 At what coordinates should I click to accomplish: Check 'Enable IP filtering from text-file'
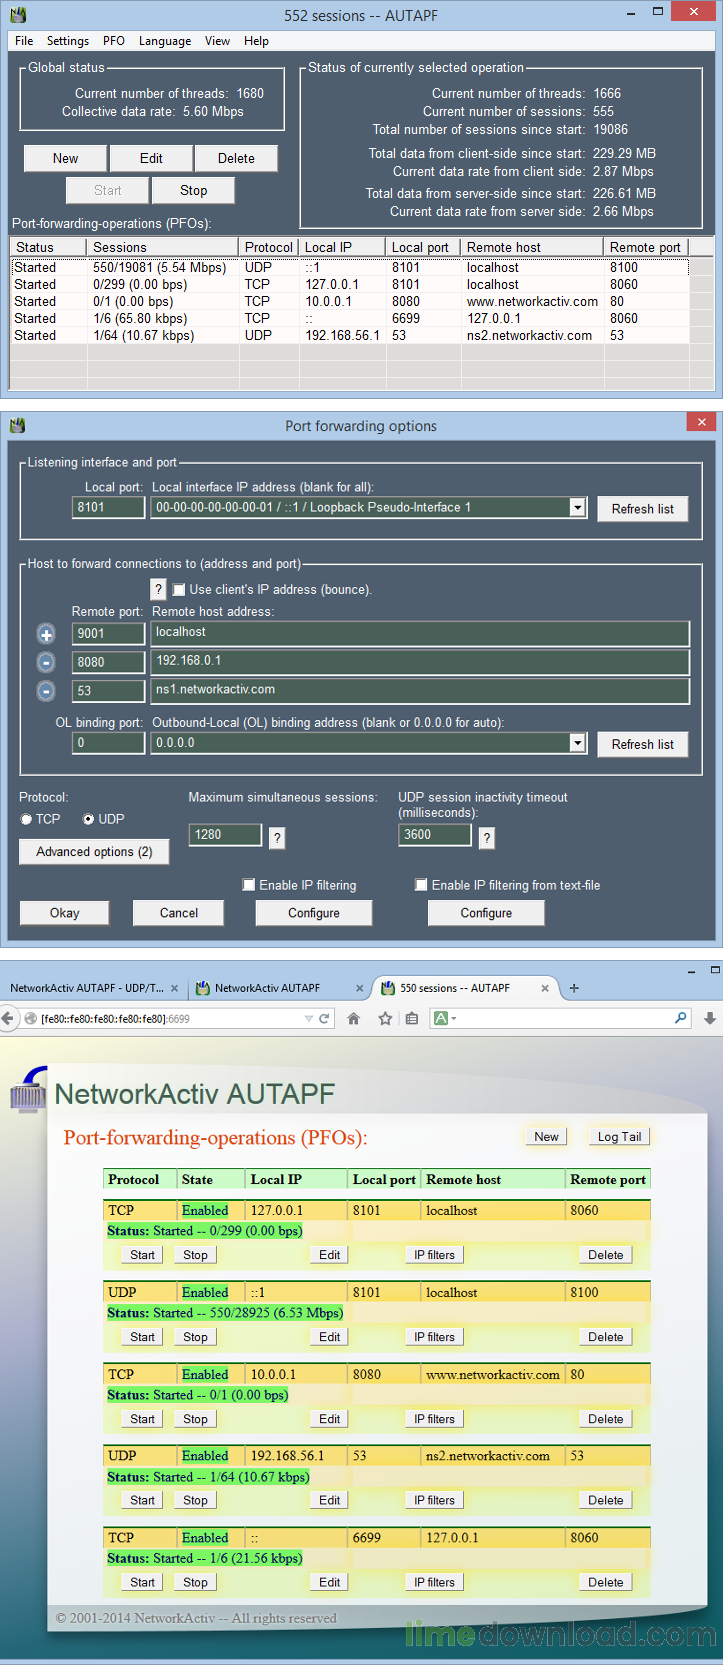421,885
